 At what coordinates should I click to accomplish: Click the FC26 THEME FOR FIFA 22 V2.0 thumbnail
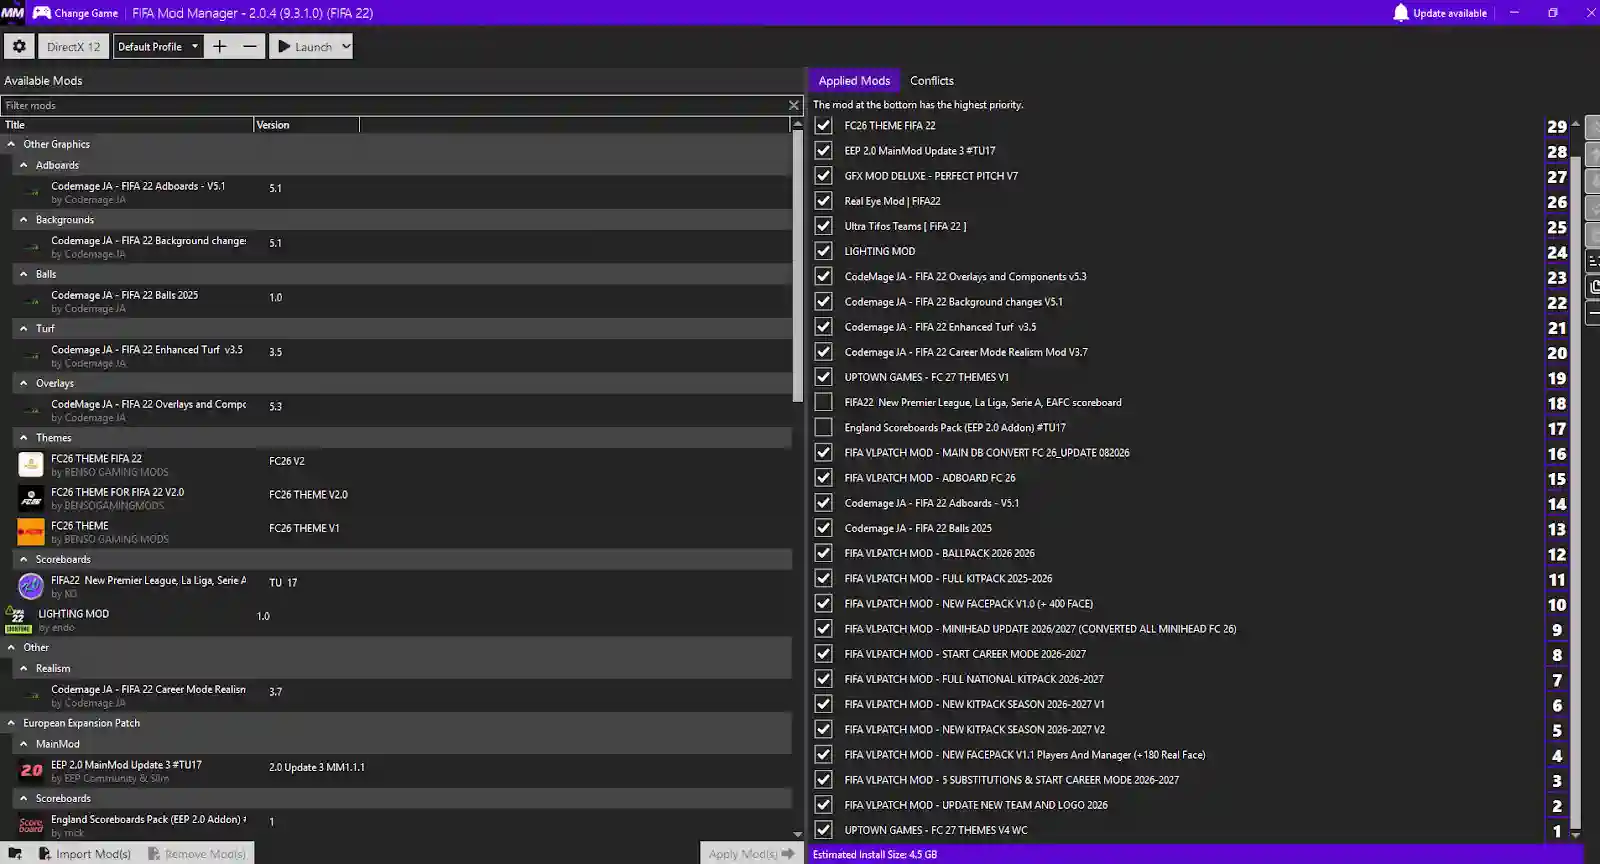click(31, 498)
